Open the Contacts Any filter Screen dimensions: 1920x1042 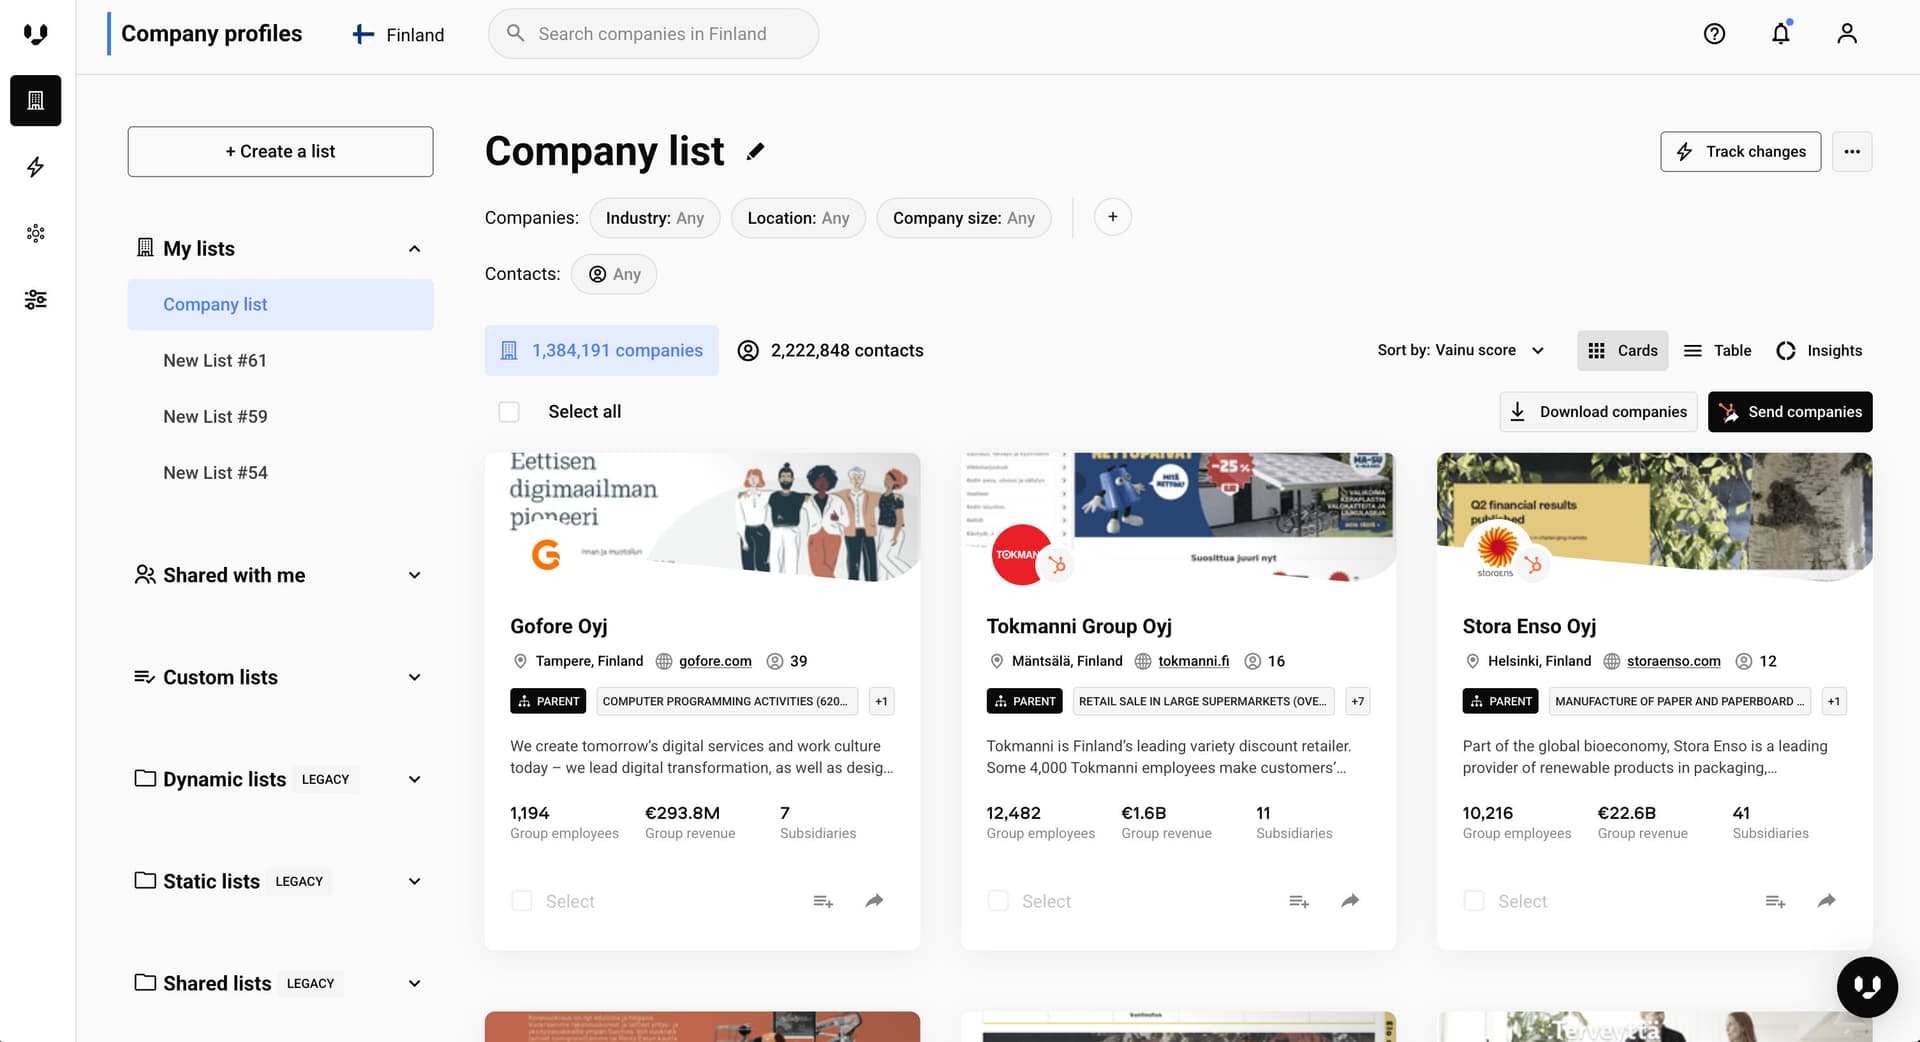click(x=614, y=274)
